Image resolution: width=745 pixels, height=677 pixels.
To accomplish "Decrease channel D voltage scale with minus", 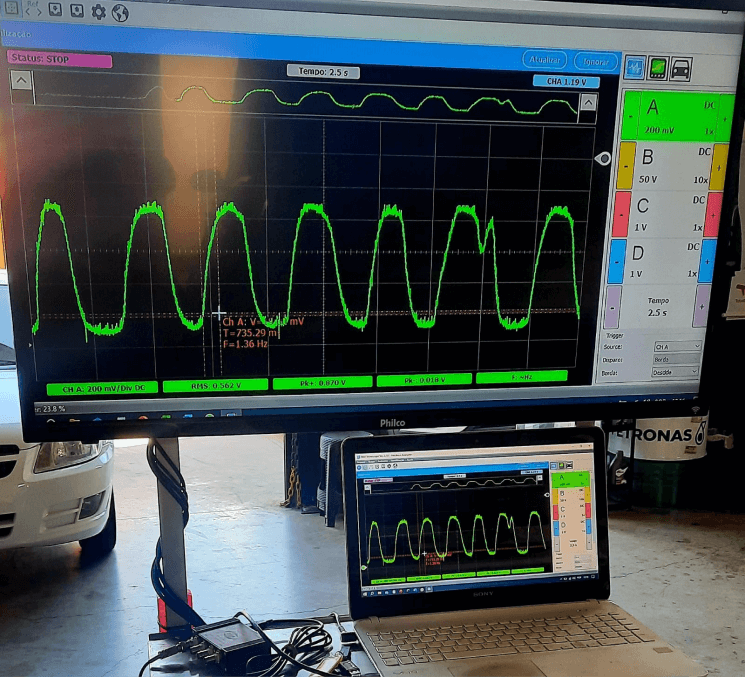I will pyautogui.click(x=616, y=259).
